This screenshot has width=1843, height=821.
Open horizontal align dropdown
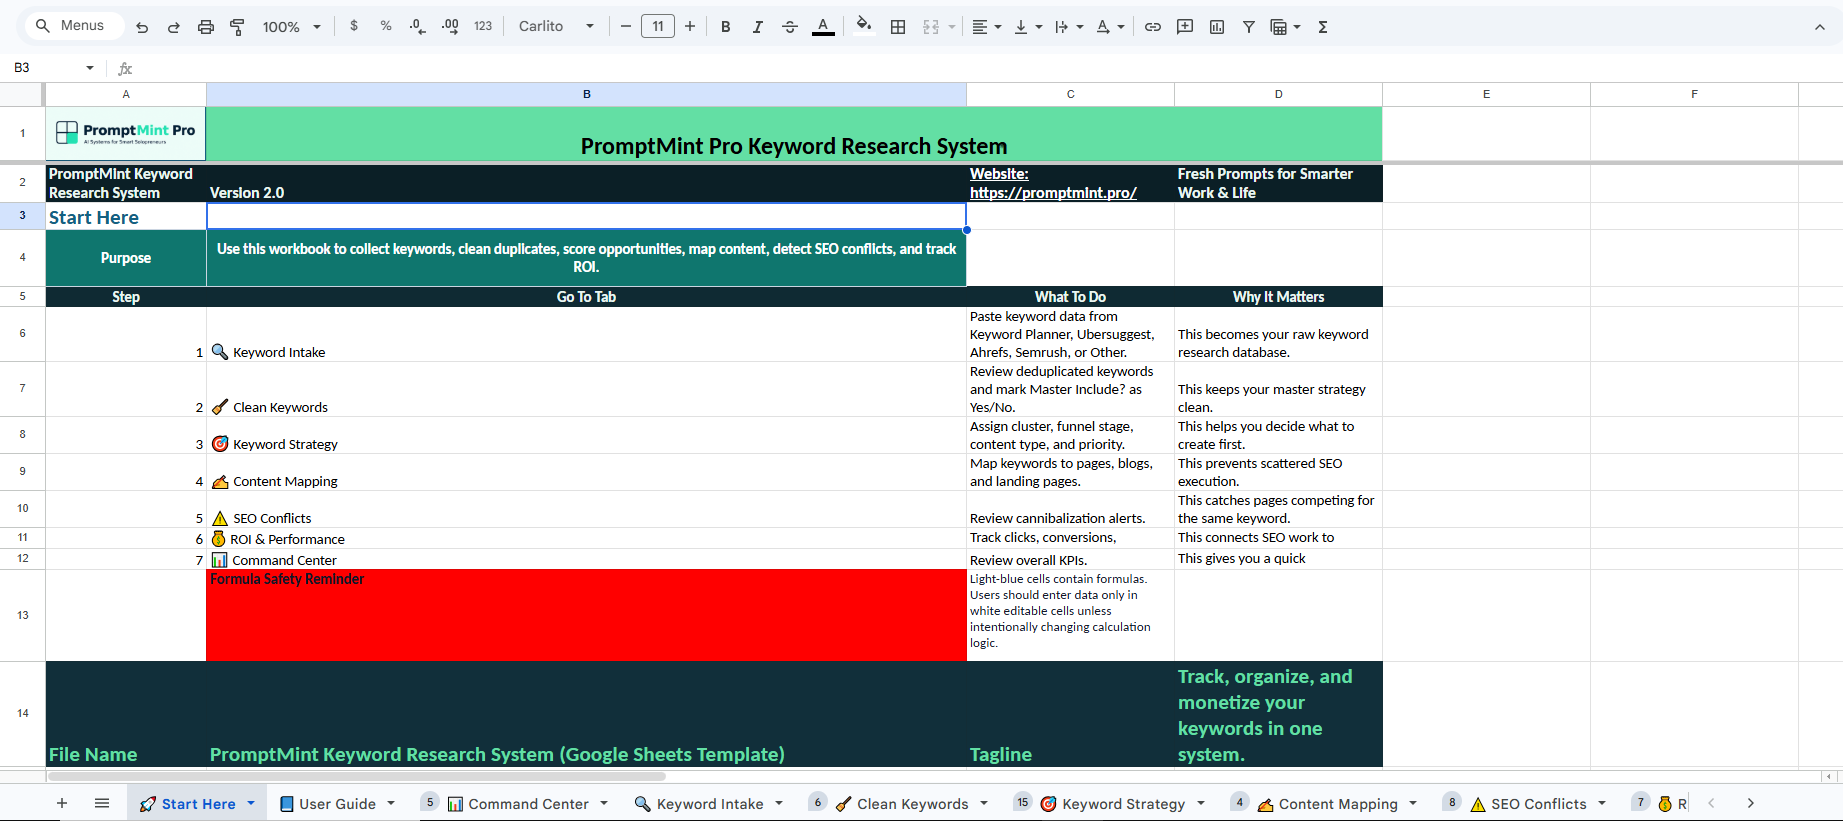(x=986, y=27)
